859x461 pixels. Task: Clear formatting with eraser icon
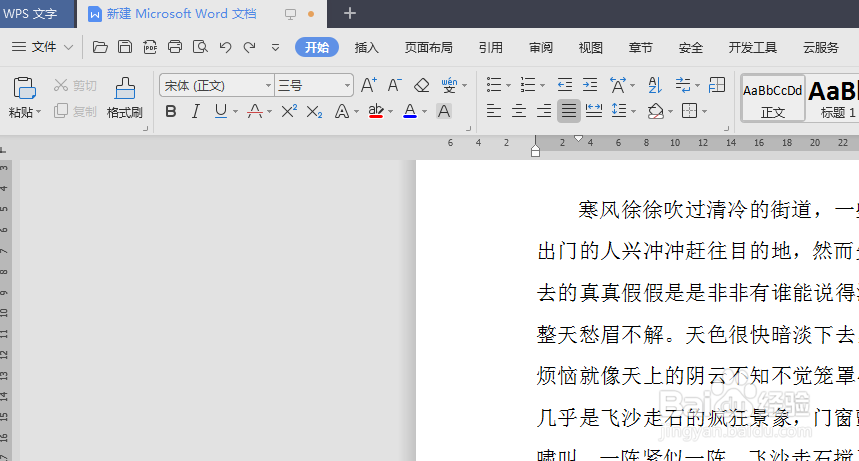(421, 85)
